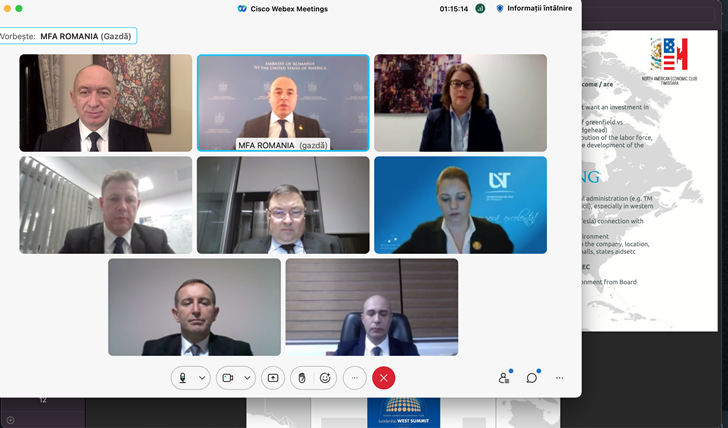The image size is (728, 428).
Task: Open the chat bubble icon
Action: 532,378
